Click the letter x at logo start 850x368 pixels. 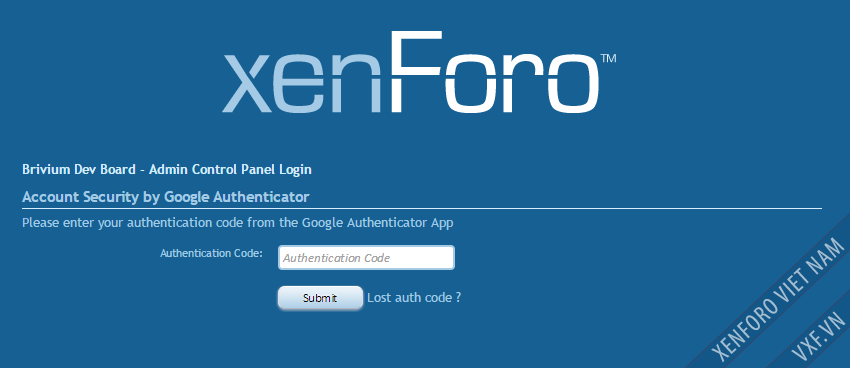coord(251,83)
